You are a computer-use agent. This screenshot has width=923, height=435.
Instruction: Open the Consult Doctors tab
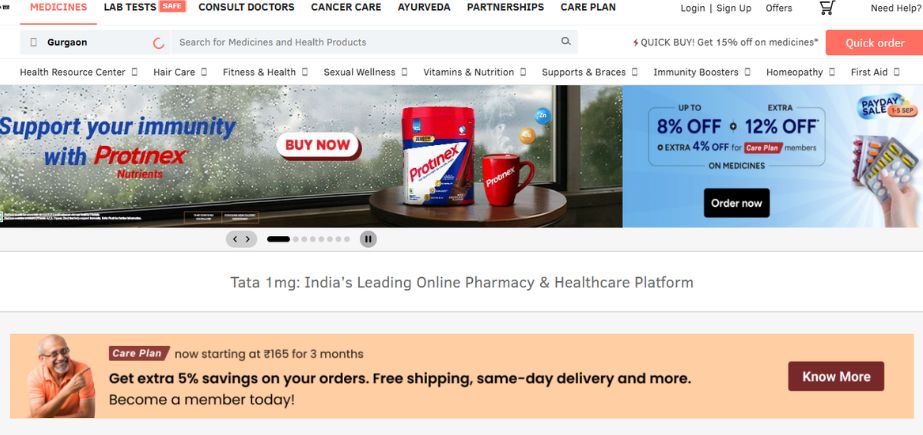tap(246, 7)
